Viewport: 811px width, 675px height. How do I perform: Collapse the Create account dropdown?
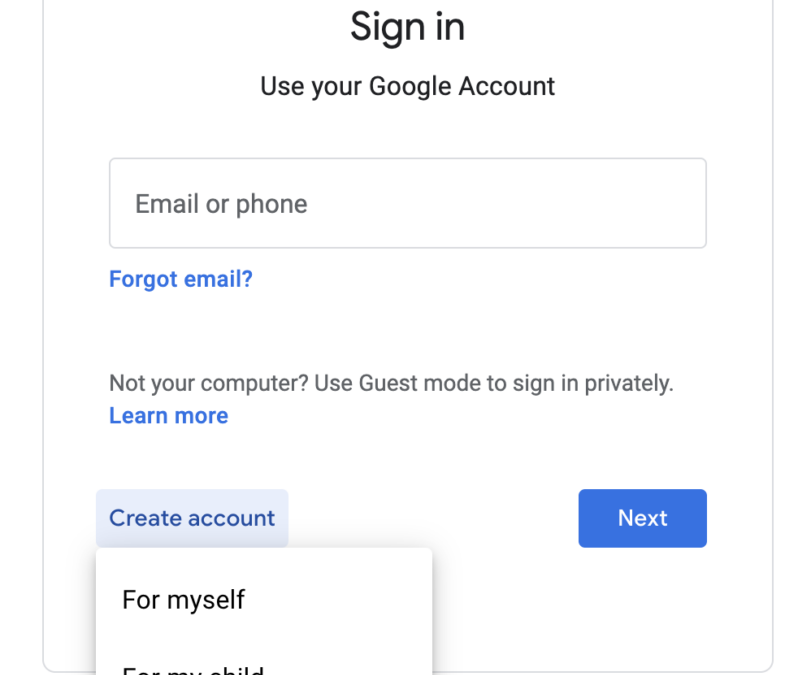point(192,518)
